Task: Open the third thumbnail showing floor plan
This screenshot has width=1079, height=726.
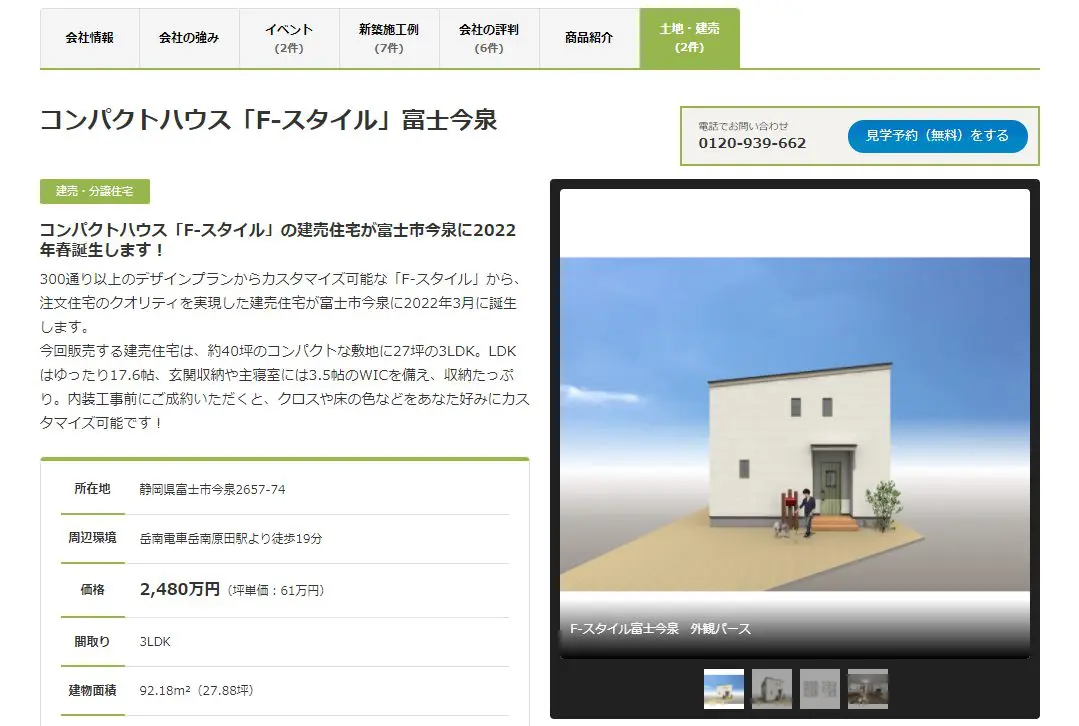Action: pos(820,689)
